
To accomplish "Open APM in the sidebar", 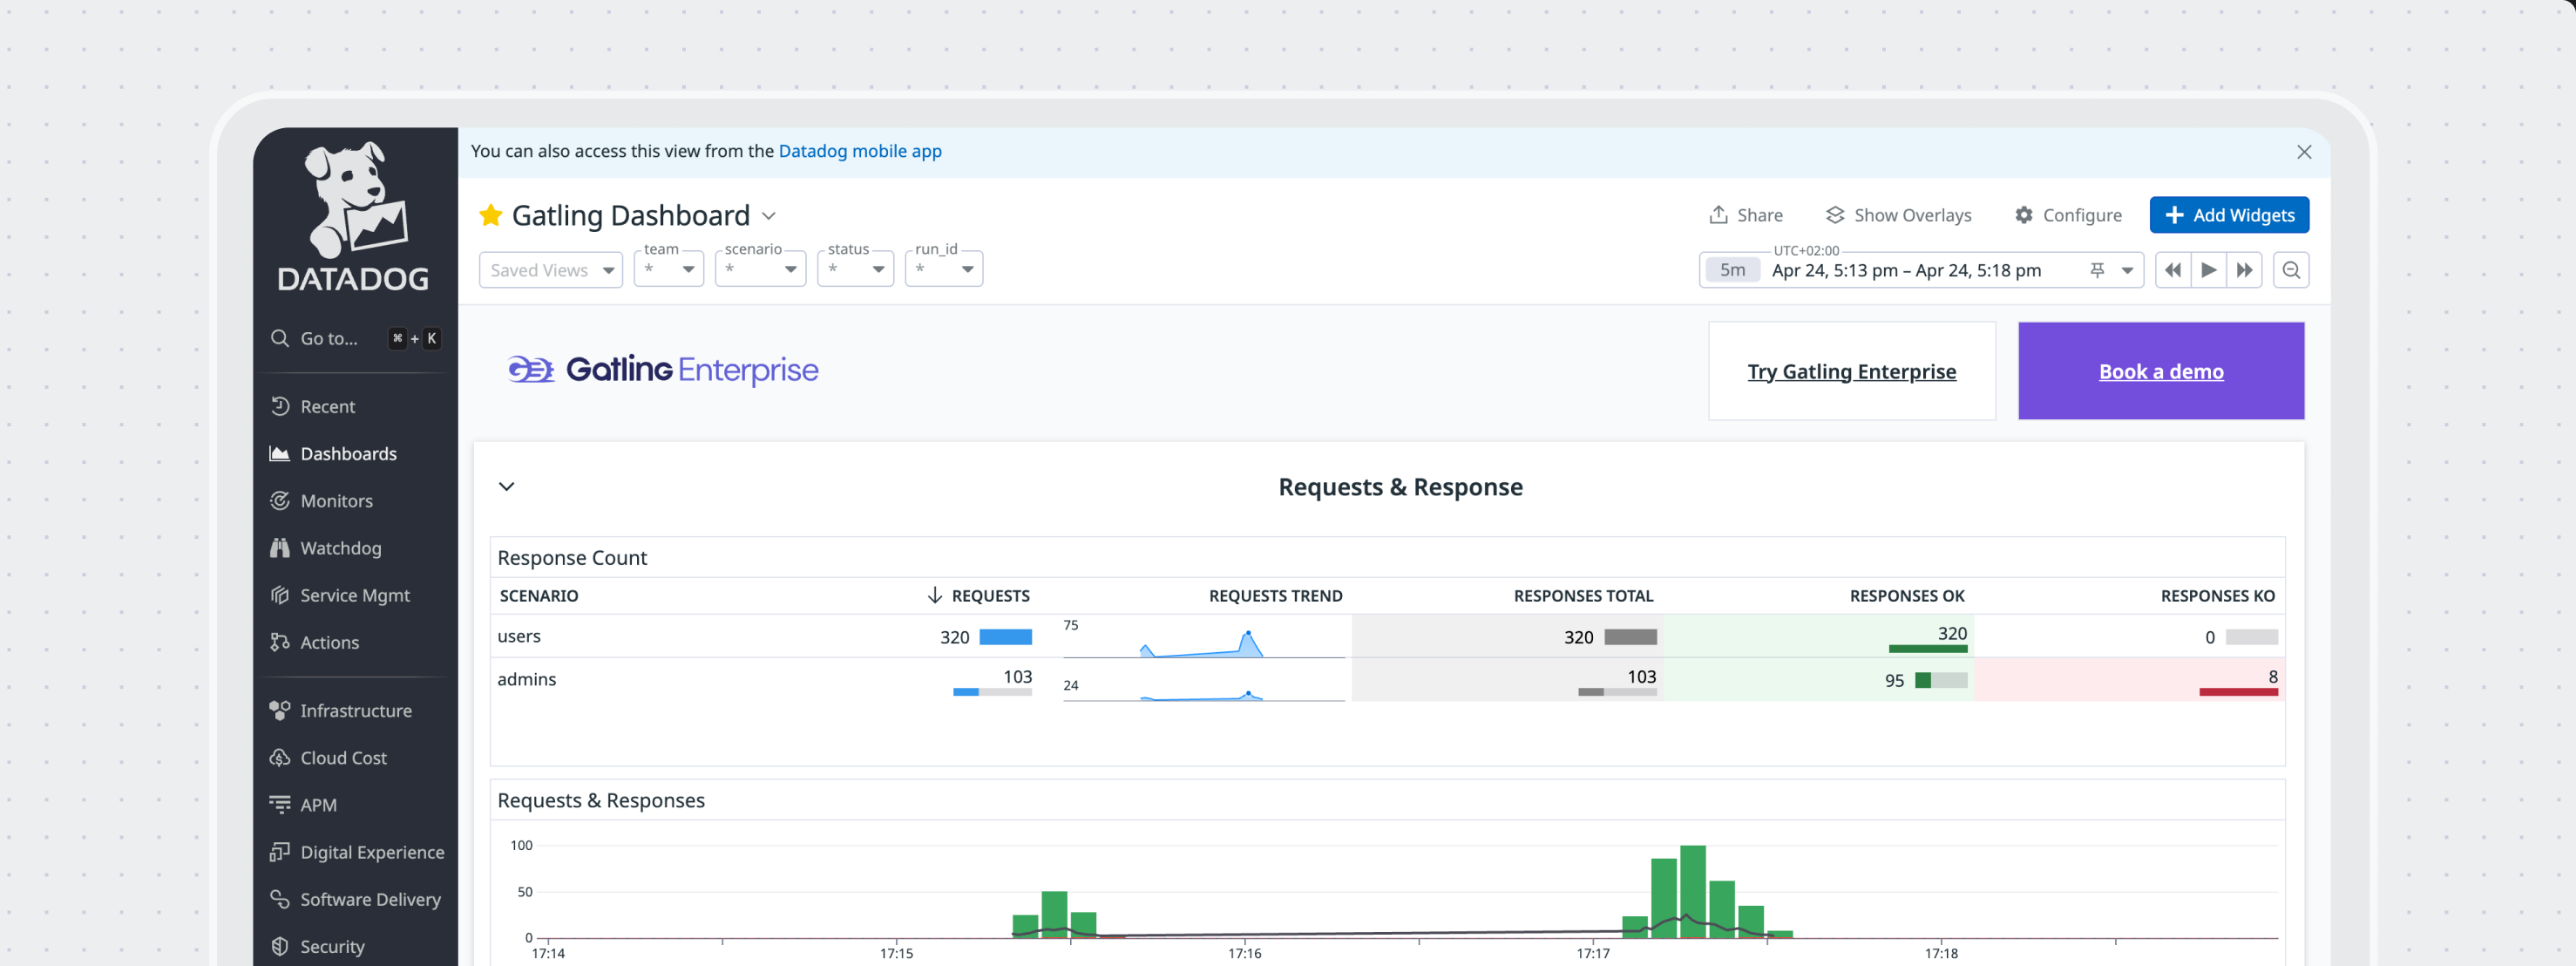I will click(x=318, y=804).
